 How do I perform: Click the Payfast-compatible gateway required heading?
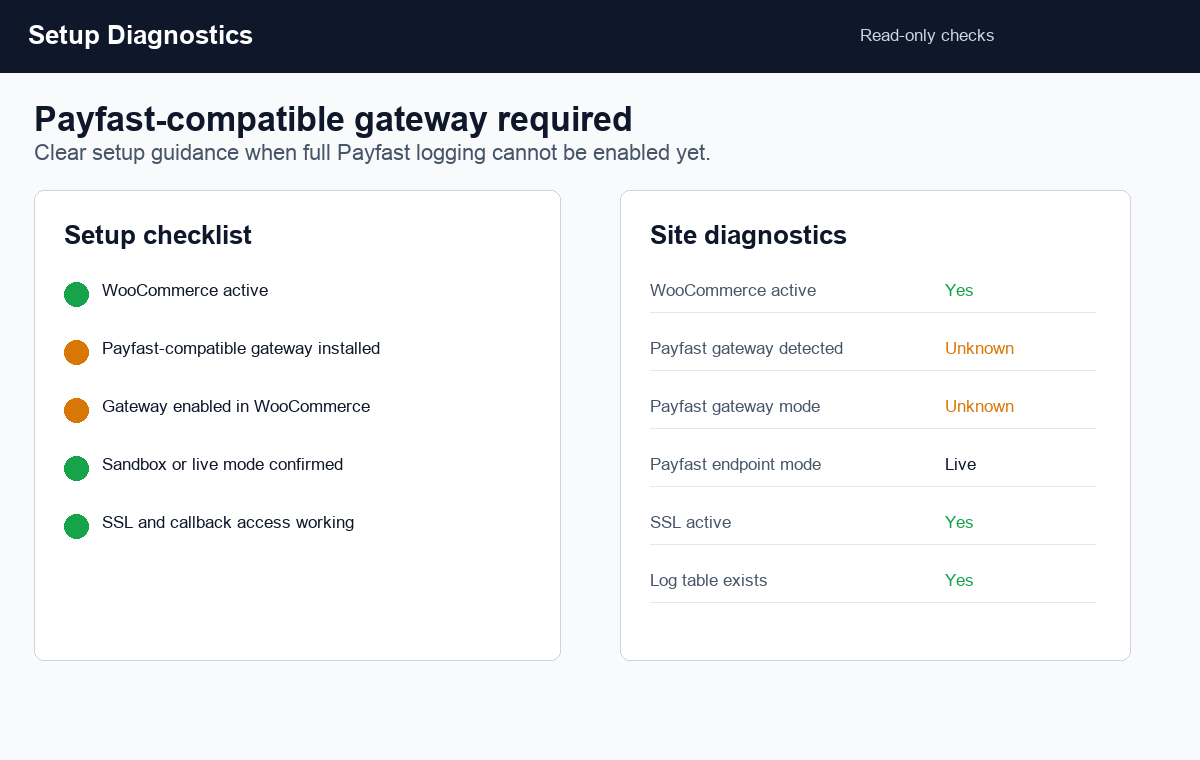pyautogui.click(x=333, y=119)
